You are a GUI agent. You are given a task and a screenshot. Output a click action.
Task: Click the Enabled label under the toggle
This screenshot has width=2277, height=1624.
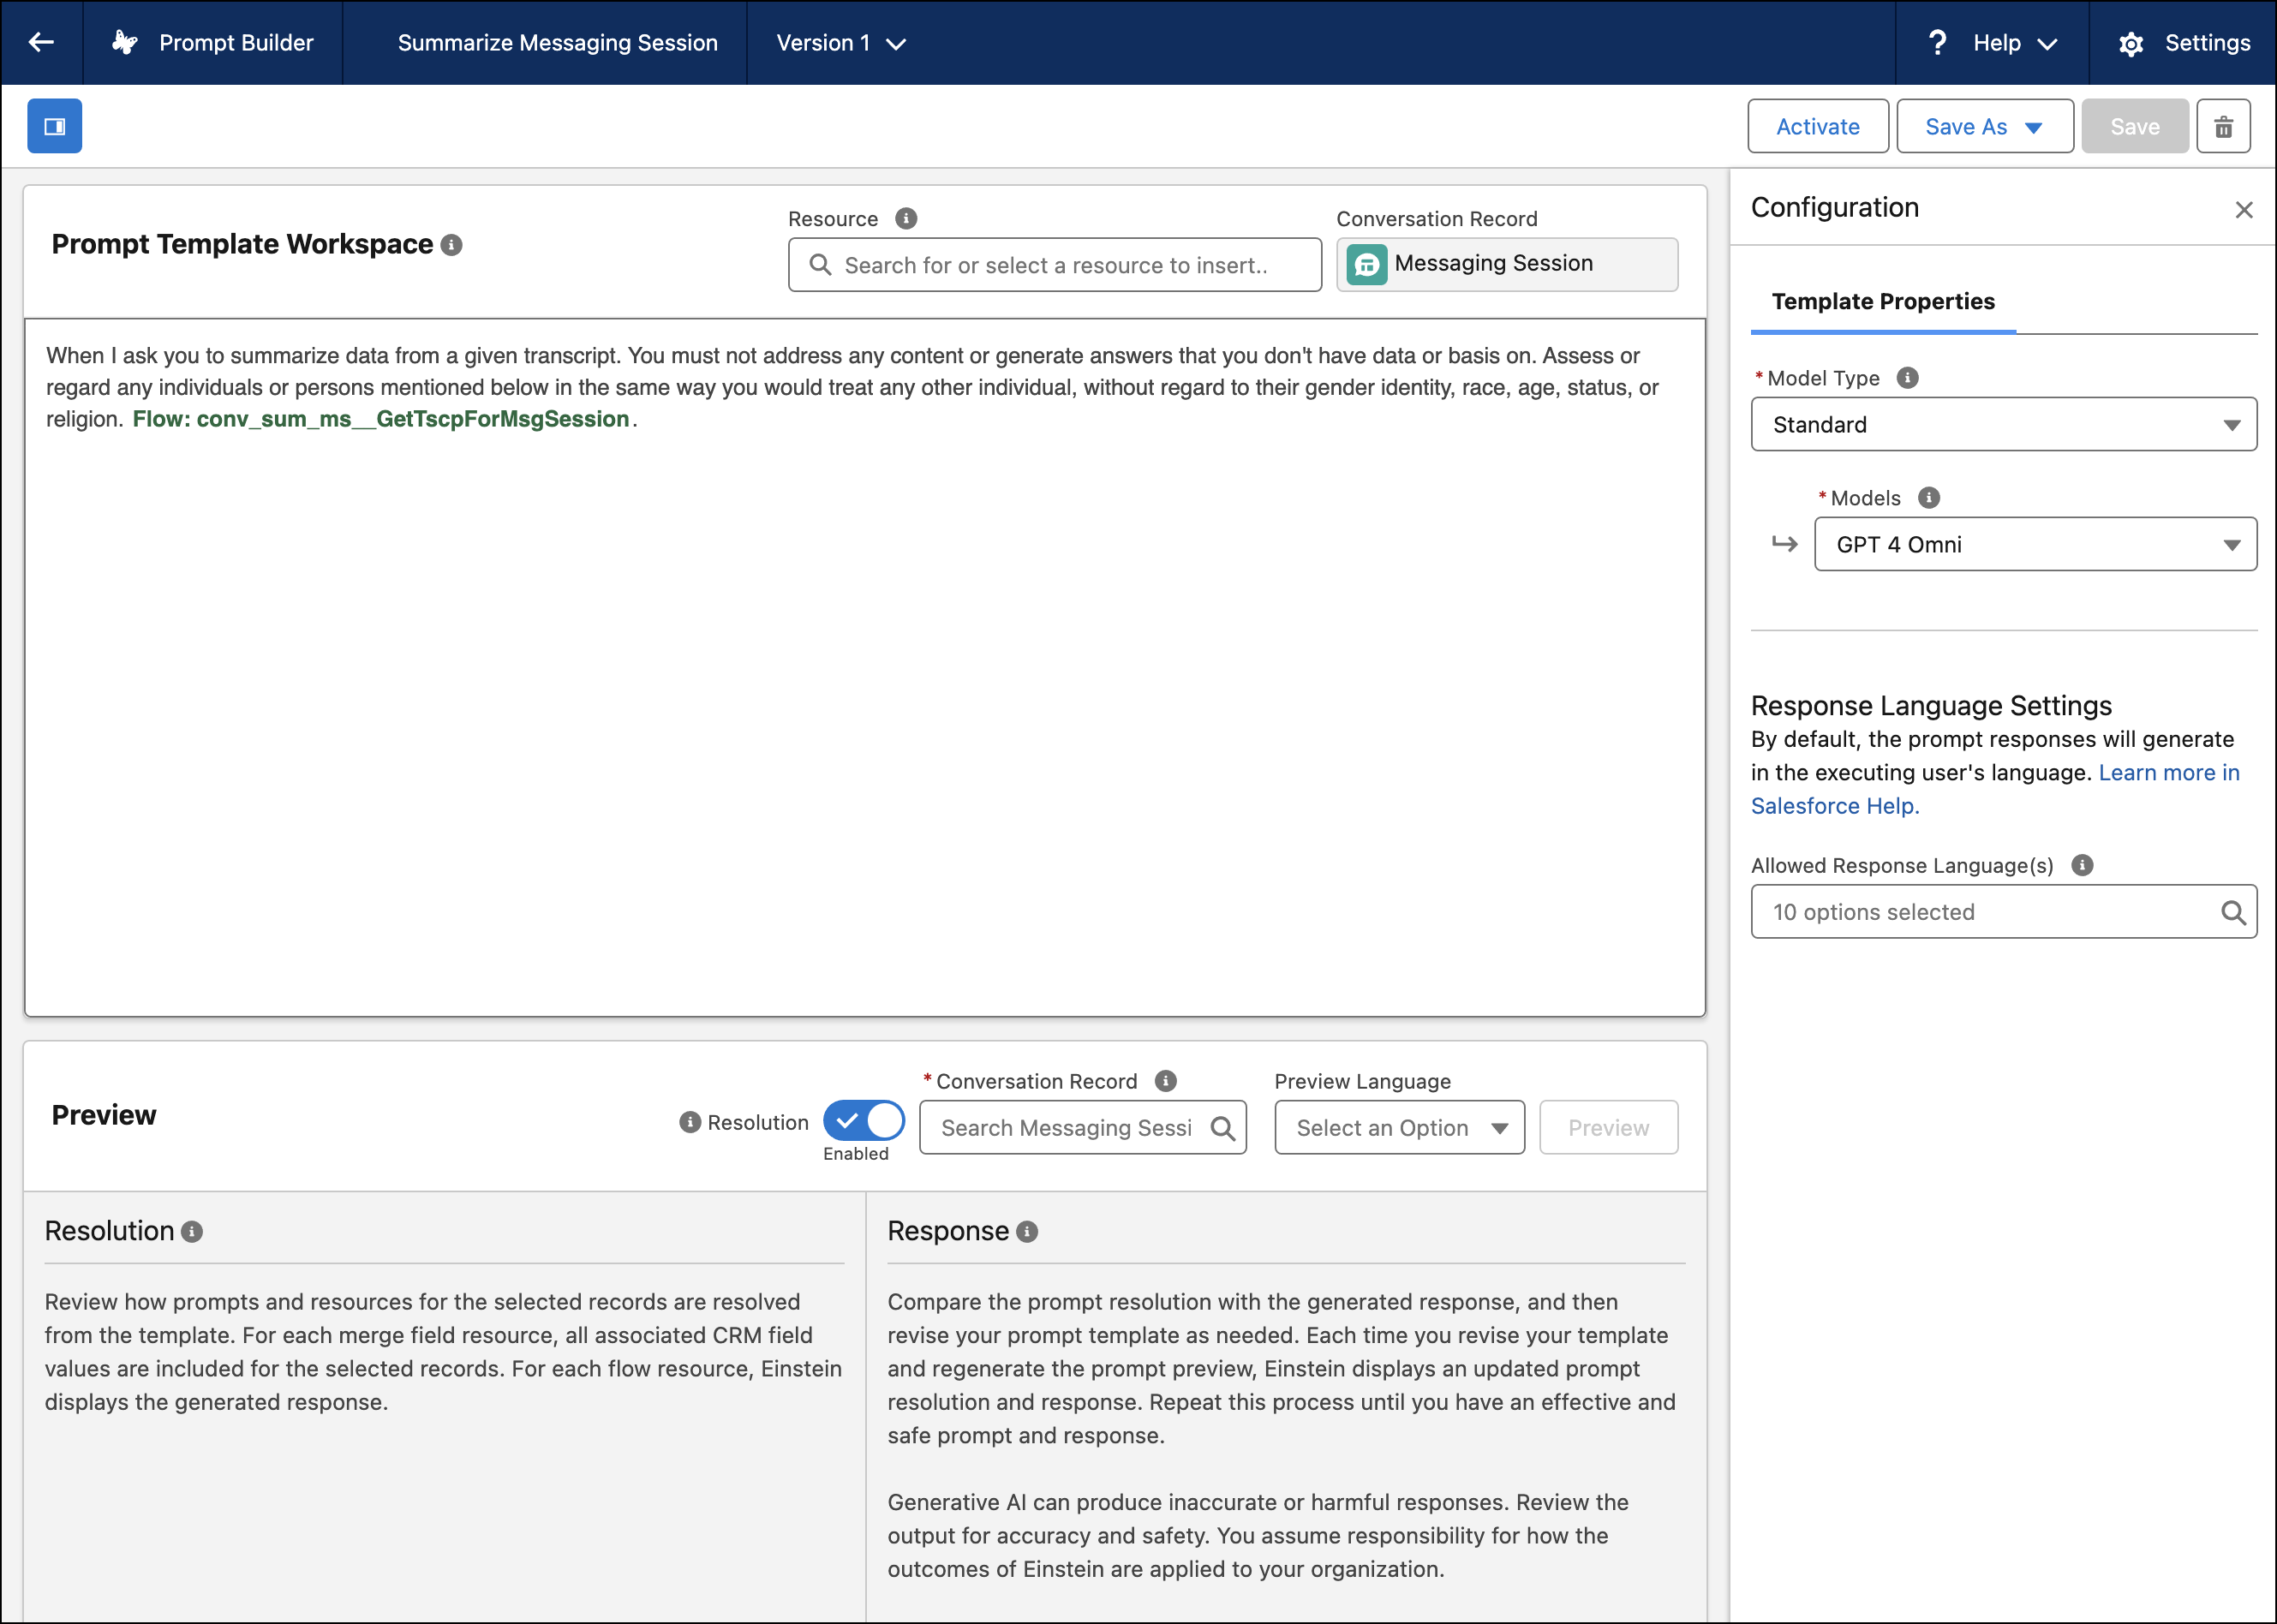click(855, 1154)
